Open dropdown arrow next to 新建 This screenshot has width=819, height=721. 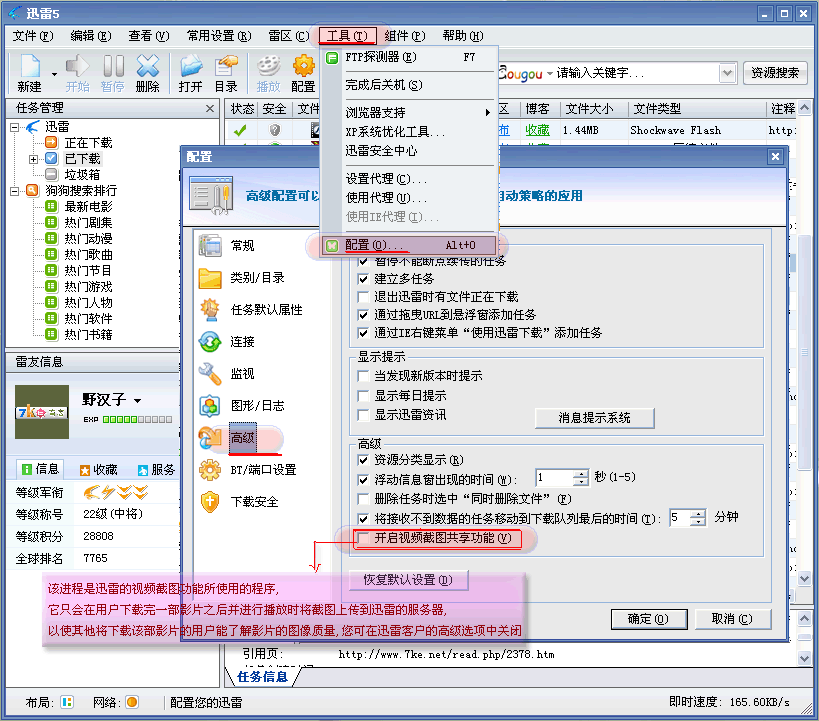(x=54, y=74)
